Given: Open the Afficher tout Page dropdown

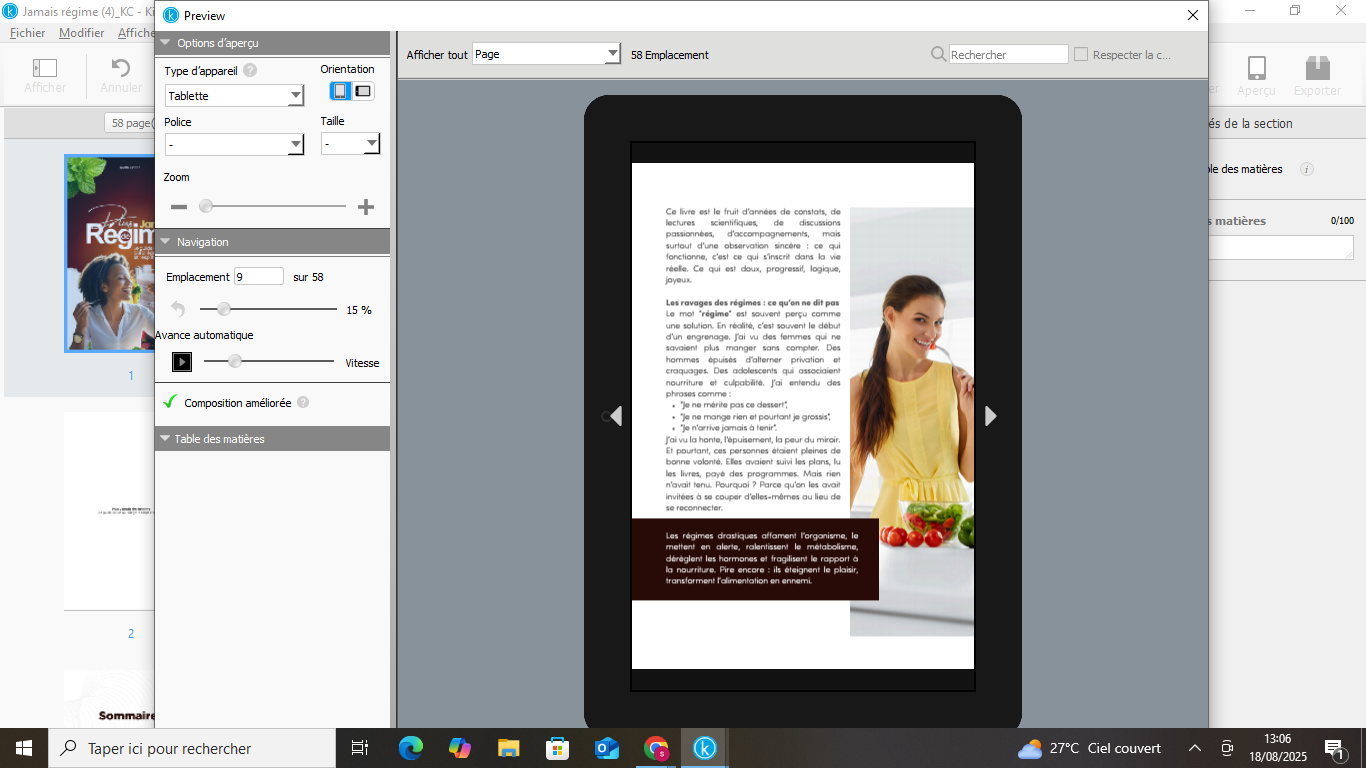Looking at the screenshot, I should click(x=546, y=55).
